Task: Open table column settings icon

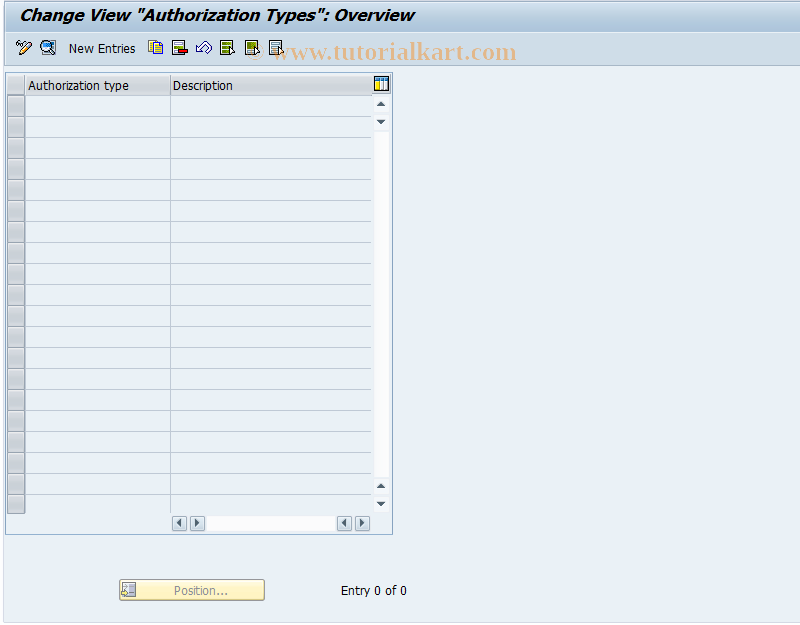Action: (x=381, y=84)
